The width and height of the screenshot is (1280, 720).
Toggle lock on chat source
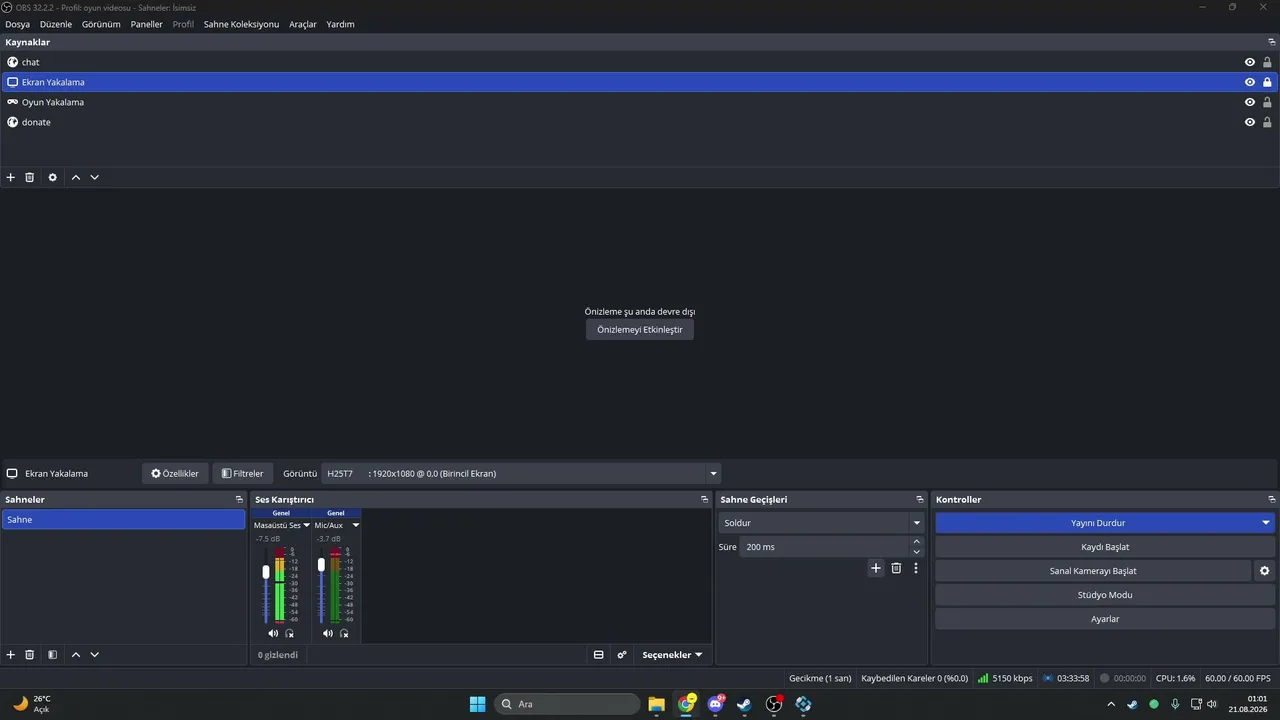tap(1267, 62)
